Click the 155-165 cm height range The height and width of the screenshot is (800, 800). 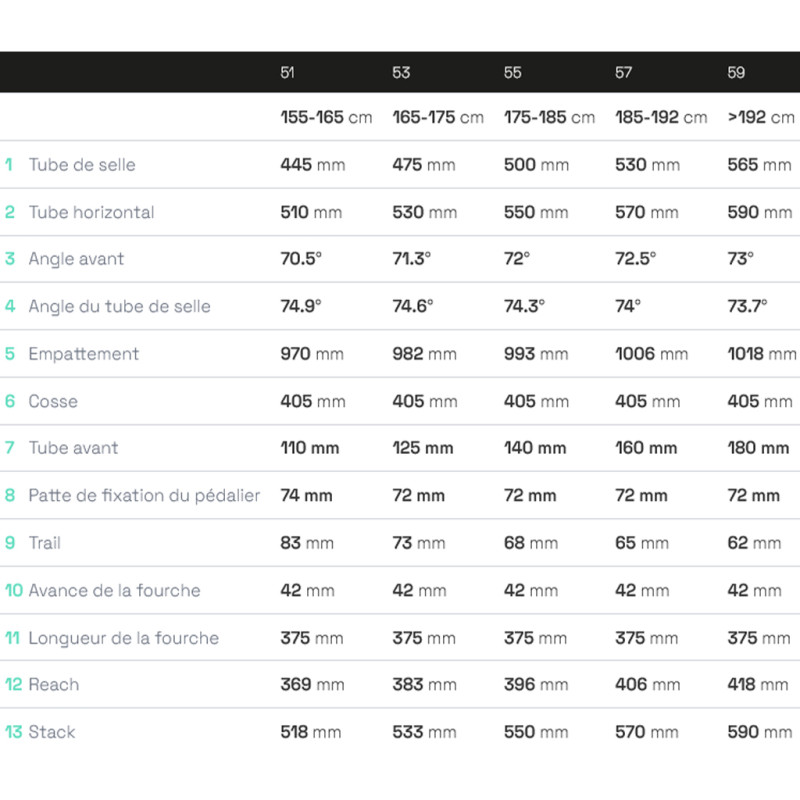327,117
